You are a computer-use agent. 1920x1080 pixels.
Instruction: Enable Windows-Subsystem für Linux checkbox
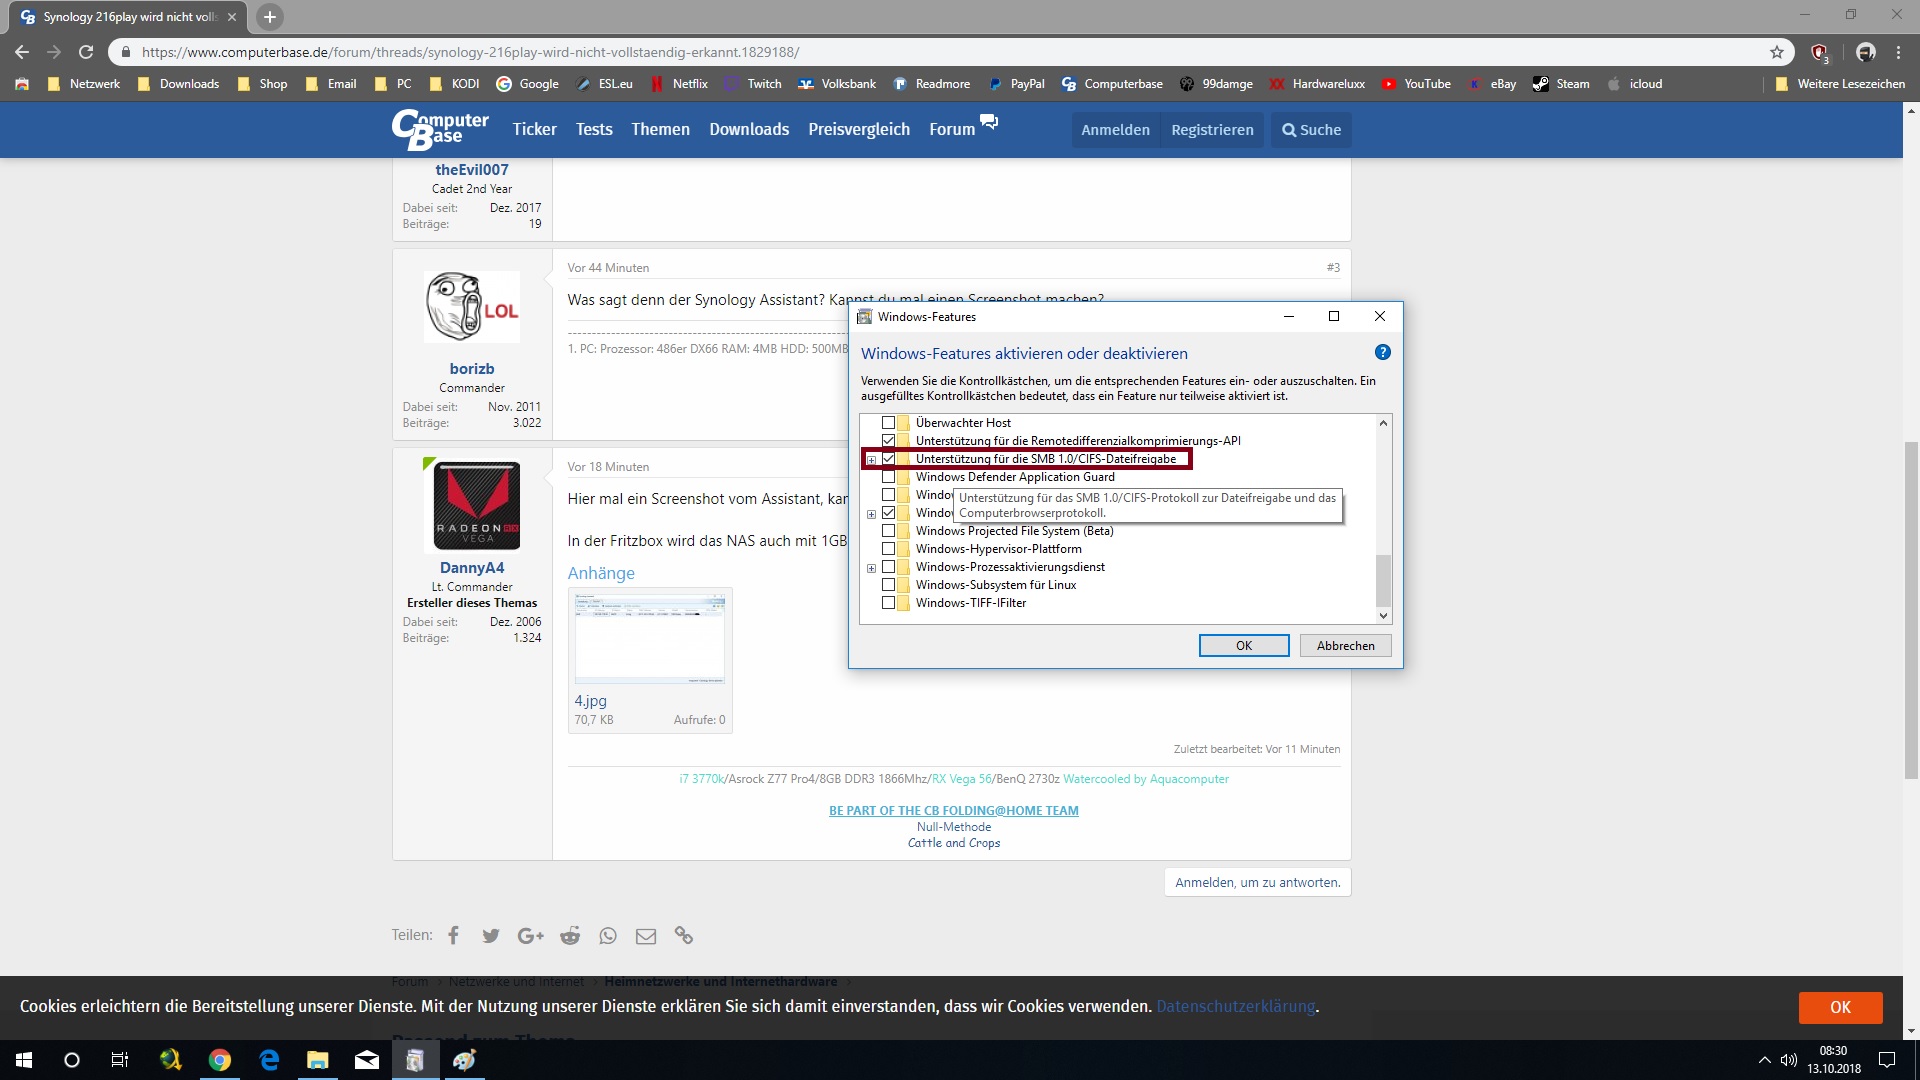[x=888, y=585]
